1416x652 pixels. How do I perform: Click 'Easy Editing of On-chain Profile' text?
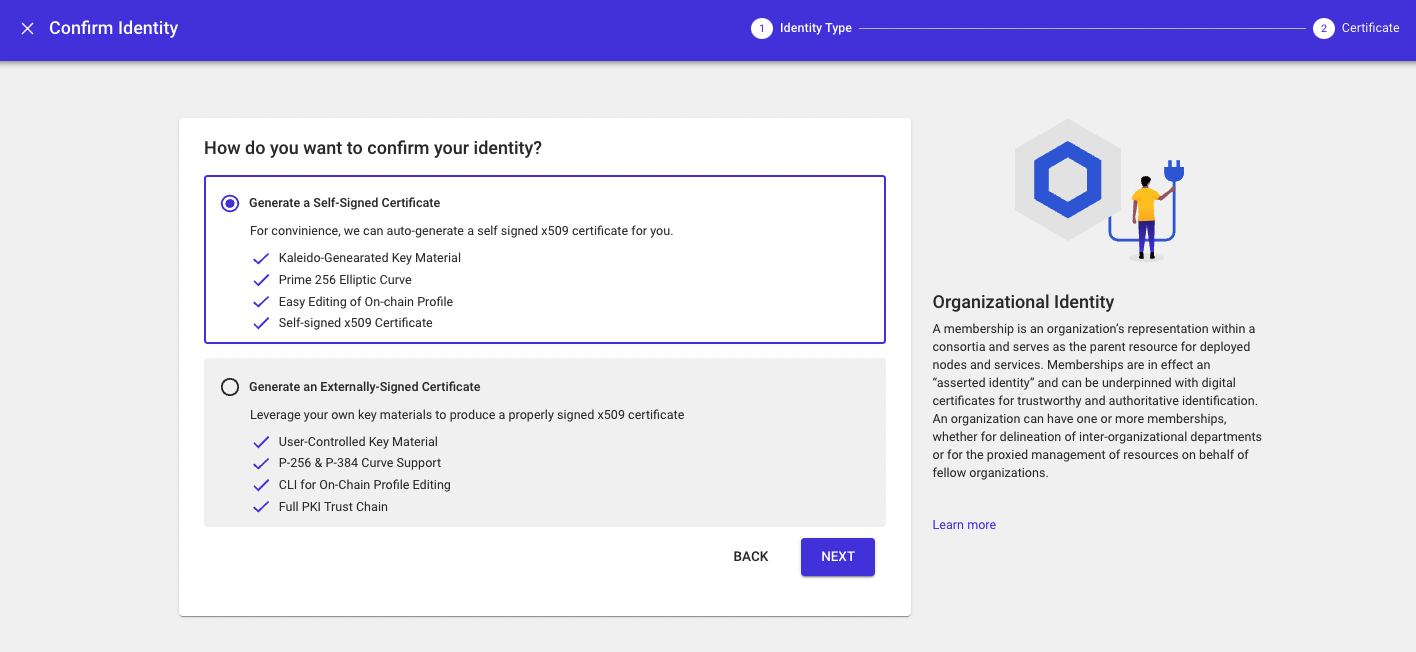[366, 302]
